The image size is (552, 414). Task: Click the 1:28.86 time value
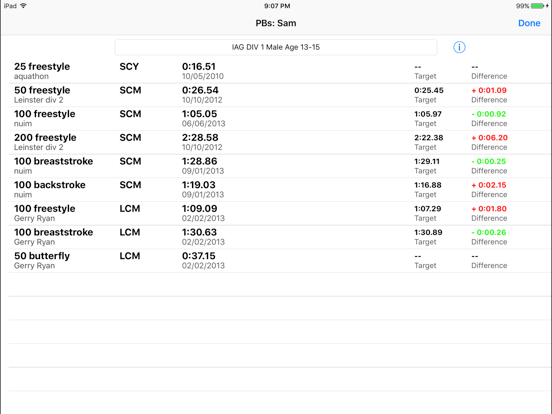[x=199, y=161]
